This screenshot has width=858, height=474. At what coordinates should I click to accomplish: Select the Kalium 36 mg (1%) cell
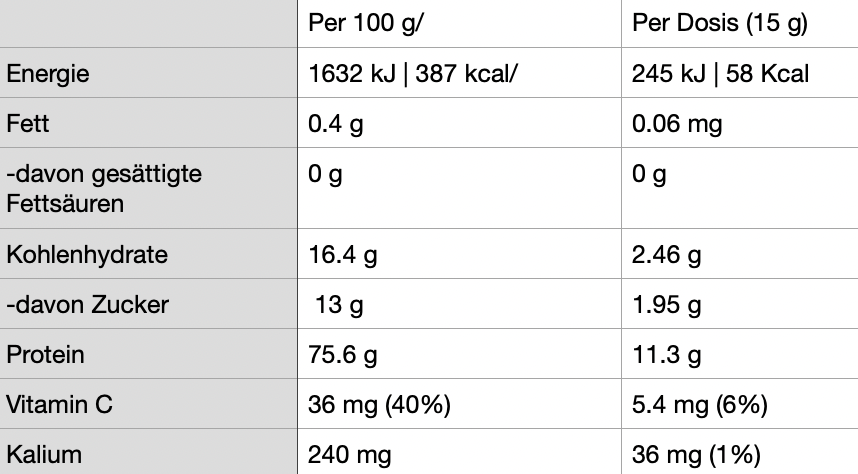coord(740,452)
